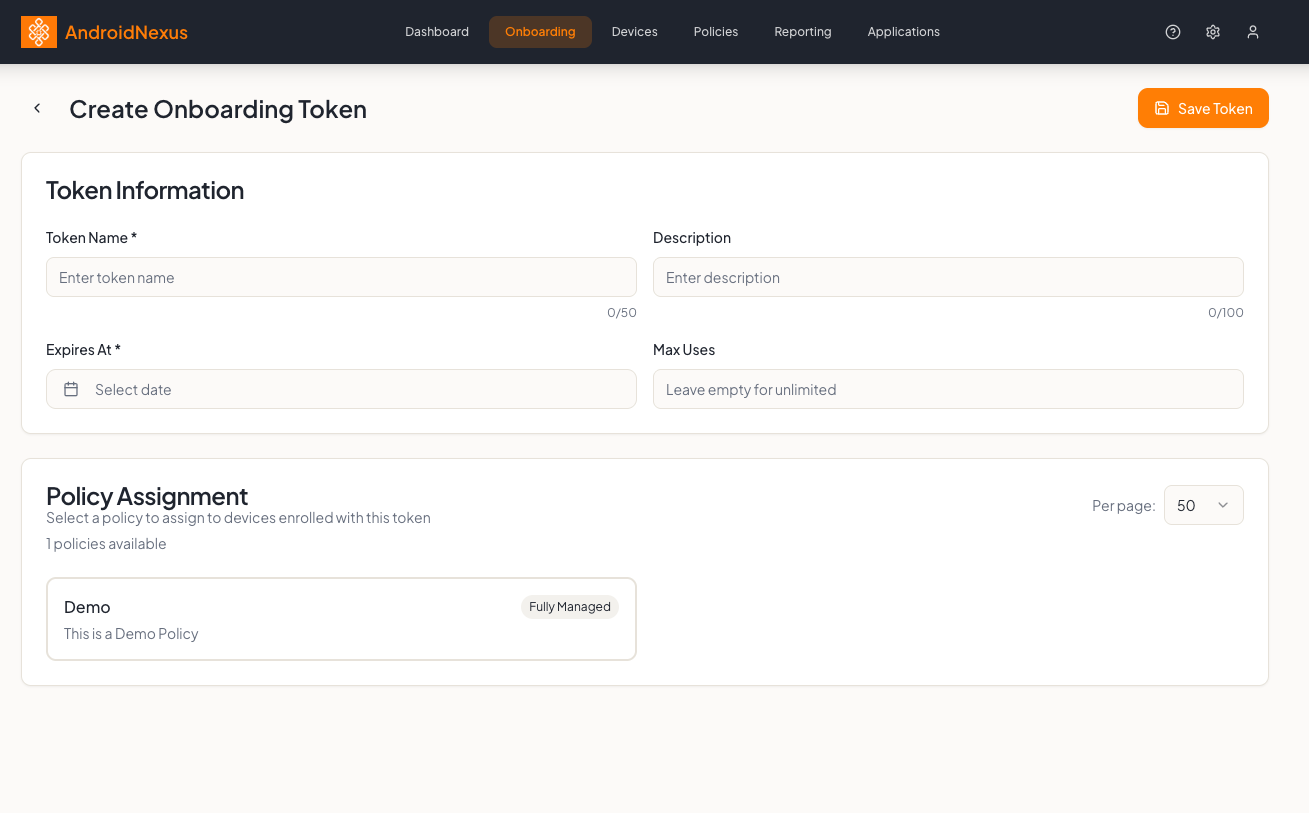Open the Expires At calendar date picker
Screen dimensions: 1309x813
pyautogui.click(x=70, y=389)
